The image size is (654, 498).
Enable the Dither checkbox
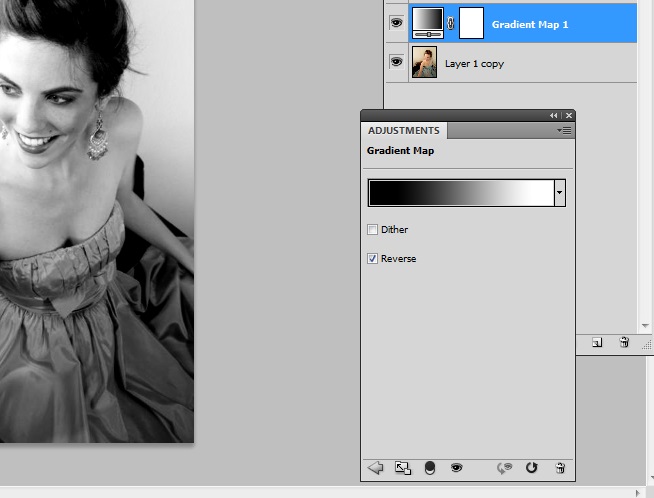373,230
